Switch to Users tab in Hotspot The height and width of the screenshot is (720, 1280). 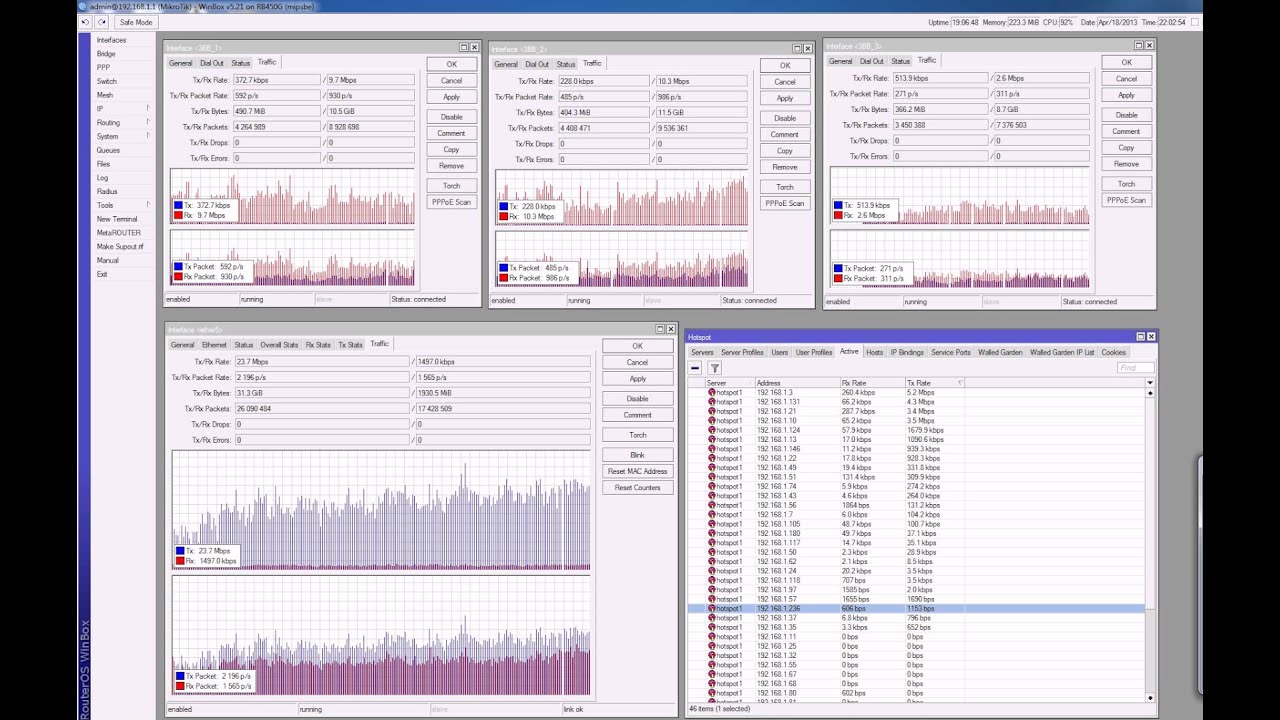(779, 352)
